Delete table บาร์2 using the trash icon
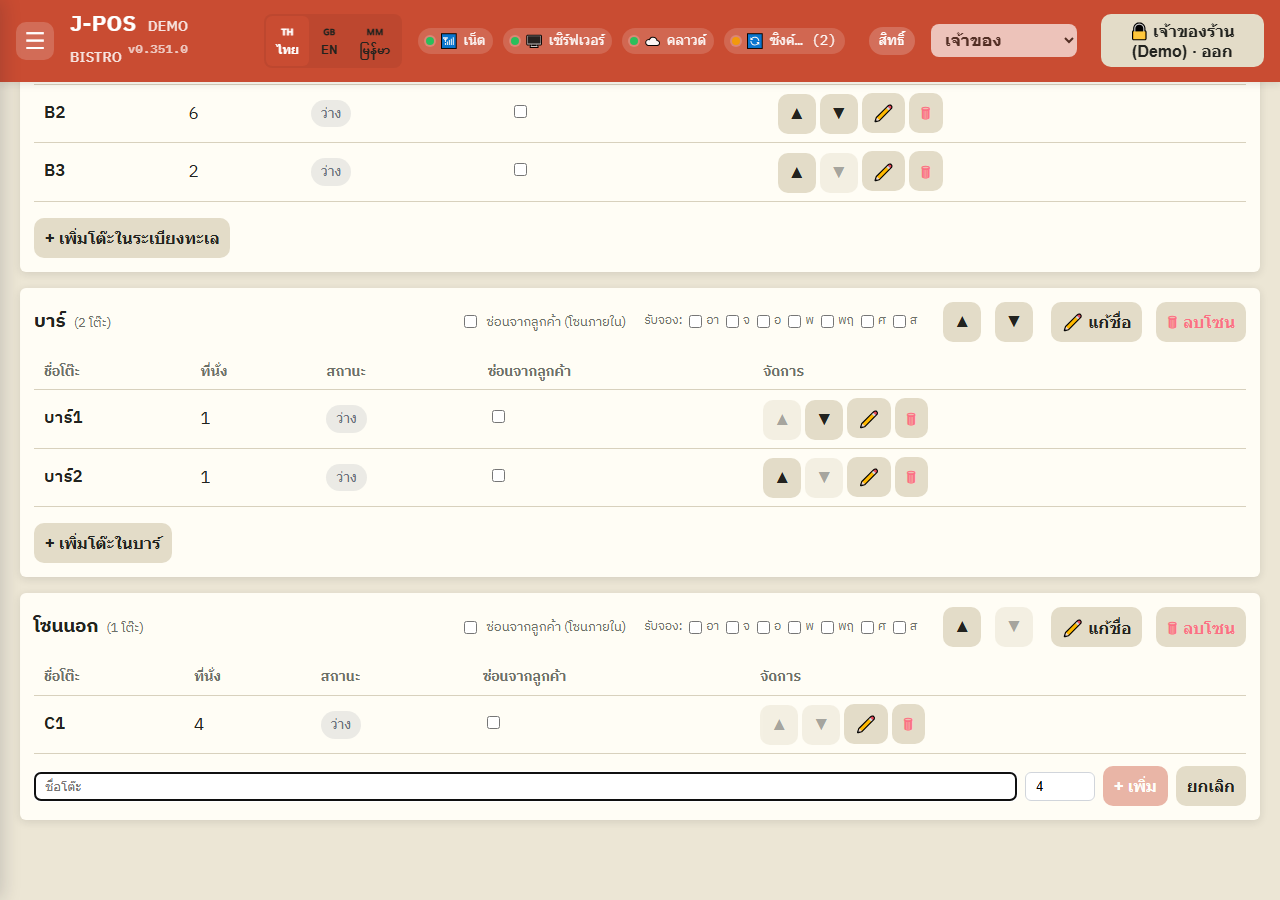This screenshot has height=900, width=1280. 911,477
